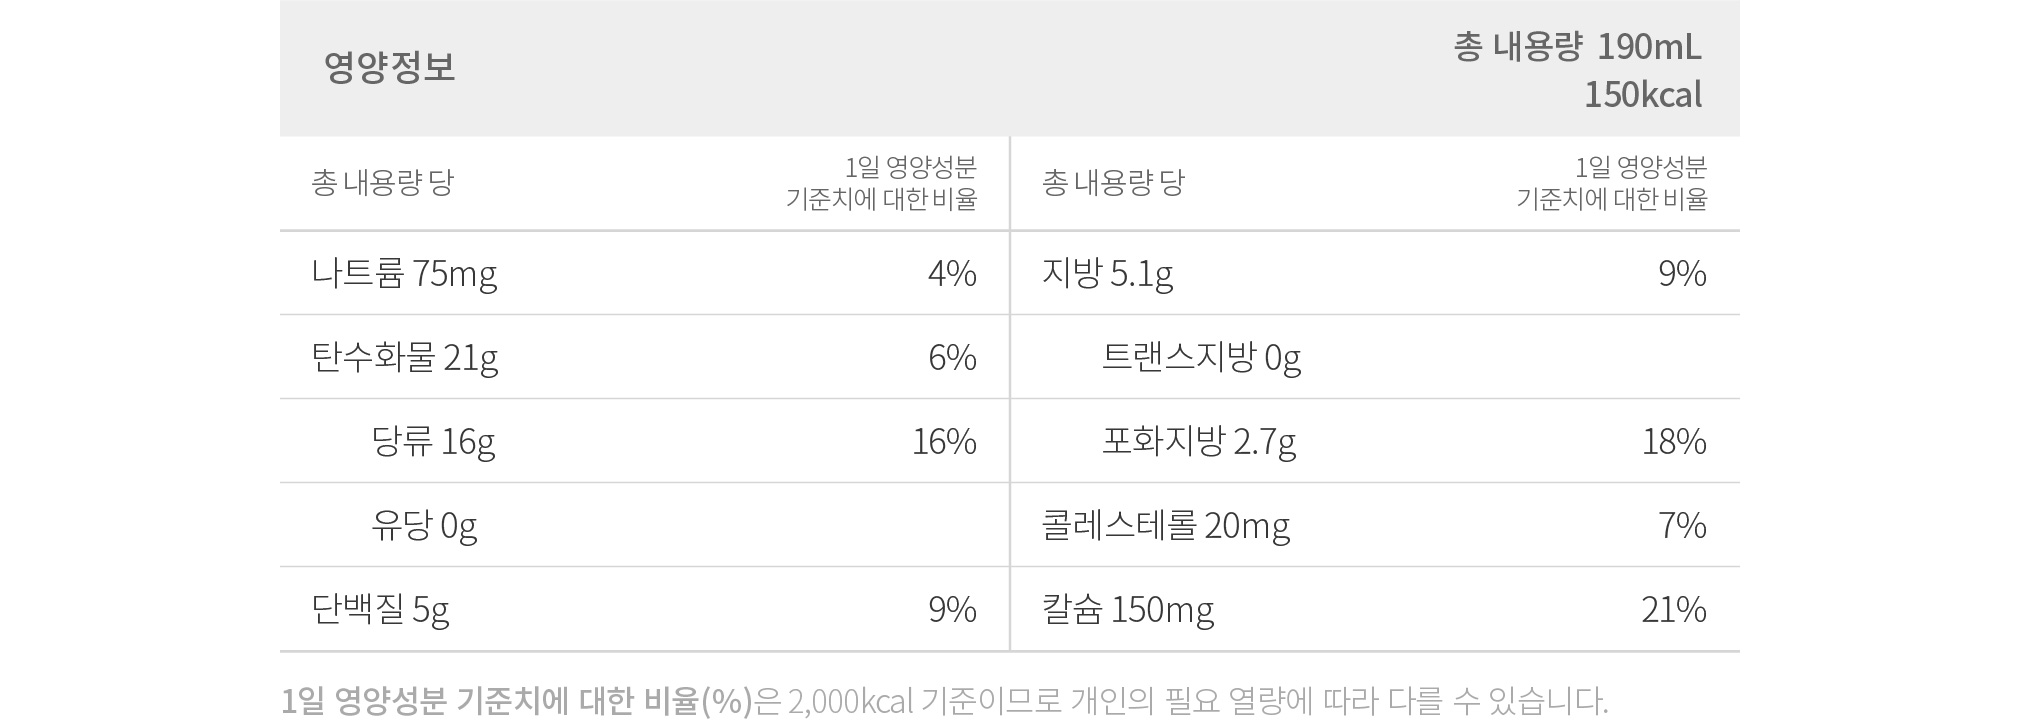Click the 6% value for 탄수화물
Screen dimensions: 2020x725
[952, 357]
